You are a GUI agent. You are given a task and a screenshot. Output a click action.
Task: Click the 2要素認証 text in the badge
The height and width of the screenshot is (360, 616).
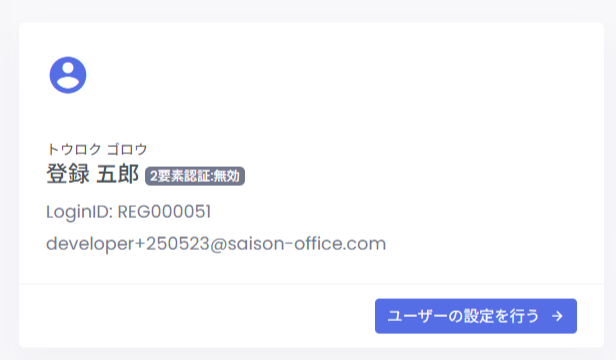tap(180, 176)
